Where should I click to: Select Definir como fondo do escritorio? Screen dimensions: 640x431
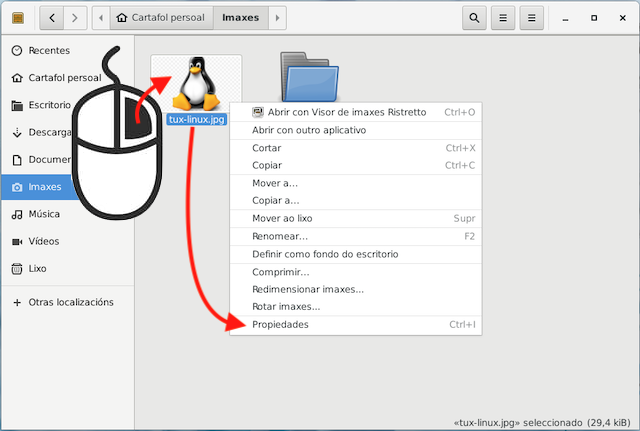[x=325, y=254]
